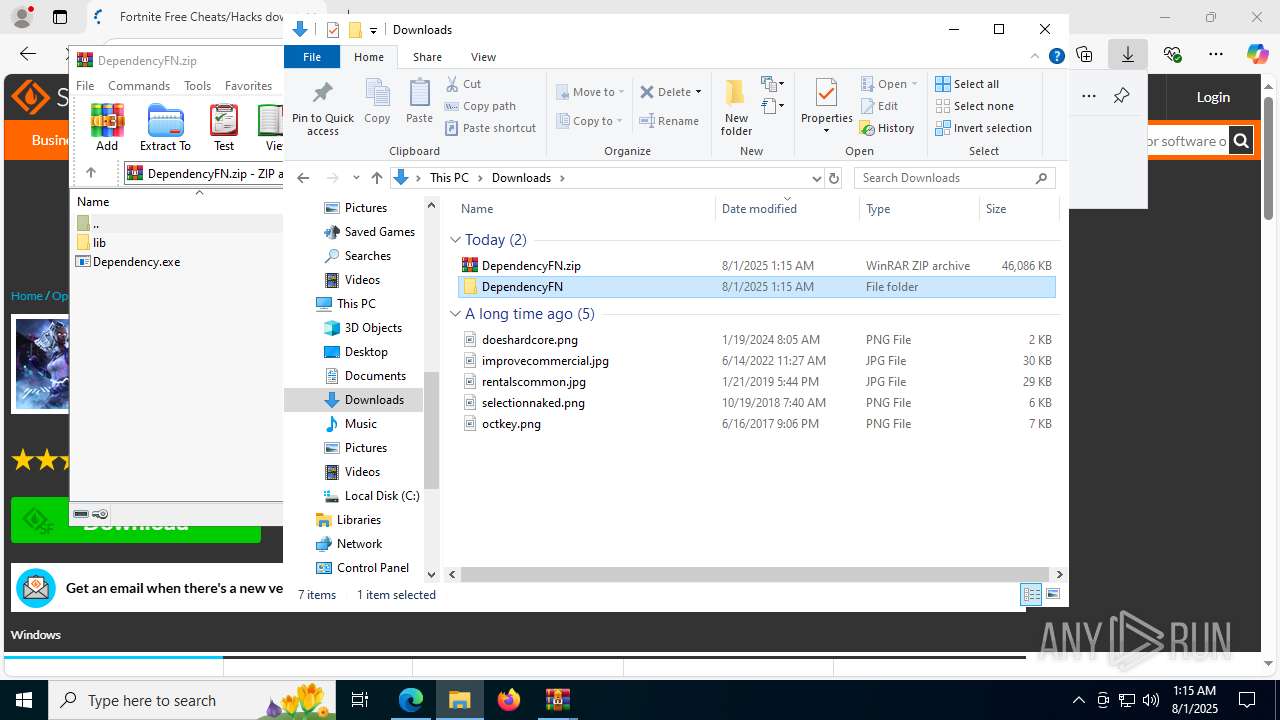The width and height of the screenshot is (1280, 720).
Task: Select Documents in navigation pane
Action: (x=375, y=376)
